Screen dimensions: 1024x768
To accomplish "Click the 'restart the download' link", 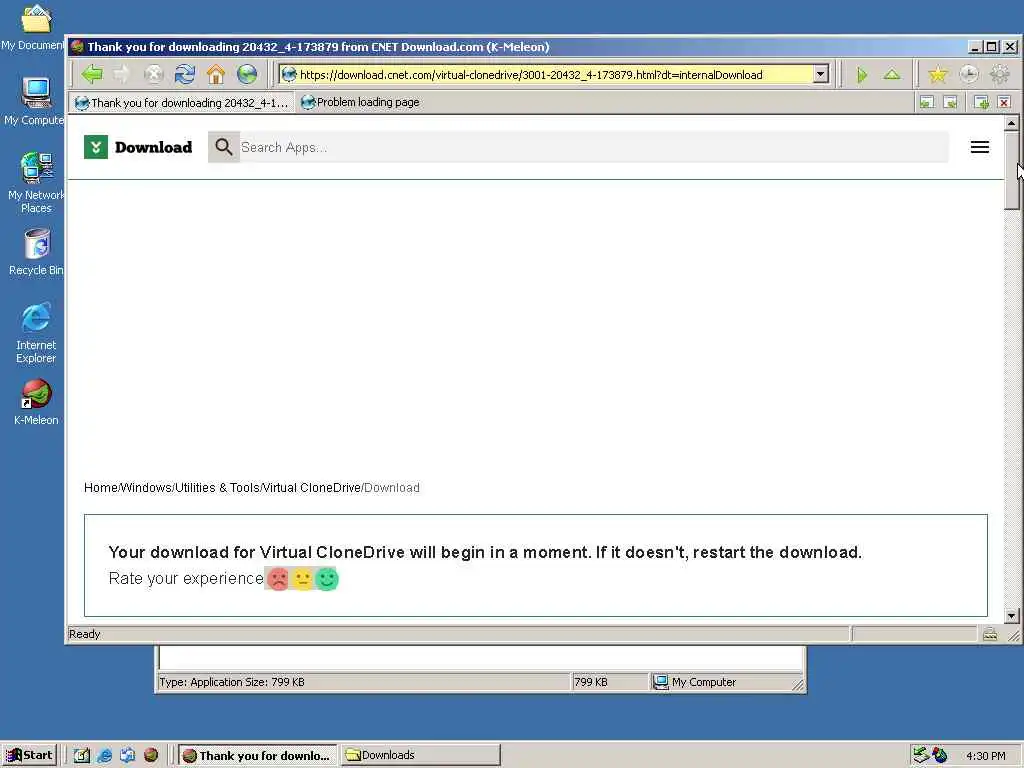I will point(776,552).
